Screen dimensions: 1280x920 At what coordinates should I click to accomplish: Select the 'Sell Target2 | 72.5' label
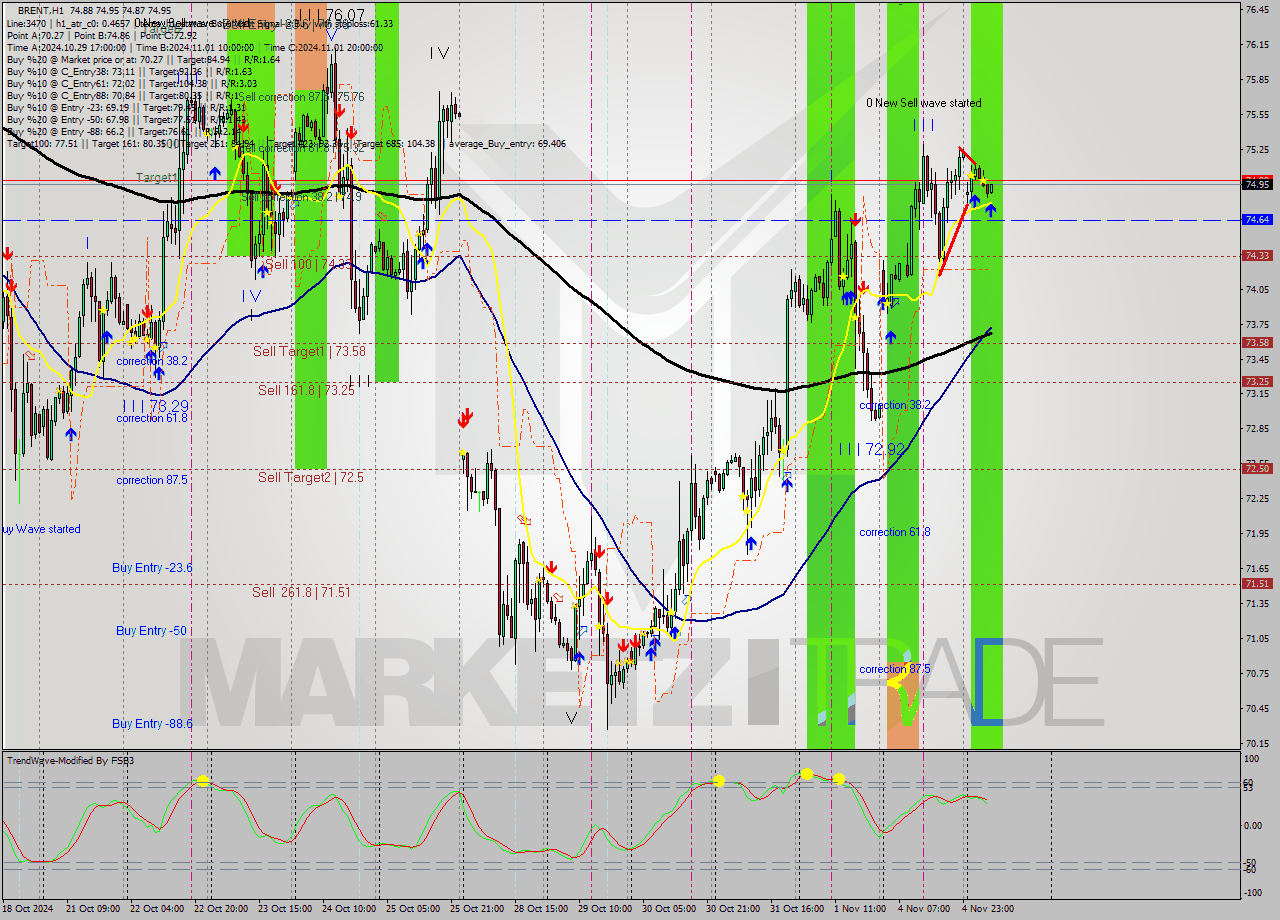pos(311,477)
